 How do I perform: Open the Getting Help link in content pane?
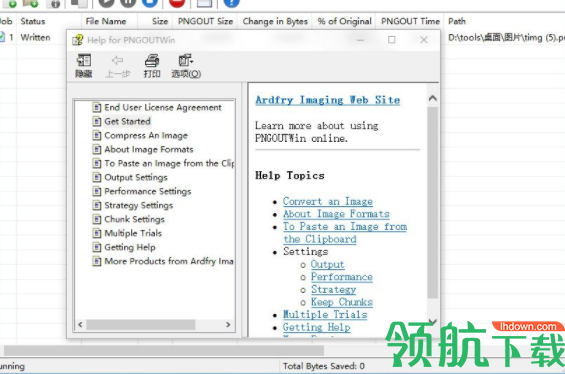[316, 327]
